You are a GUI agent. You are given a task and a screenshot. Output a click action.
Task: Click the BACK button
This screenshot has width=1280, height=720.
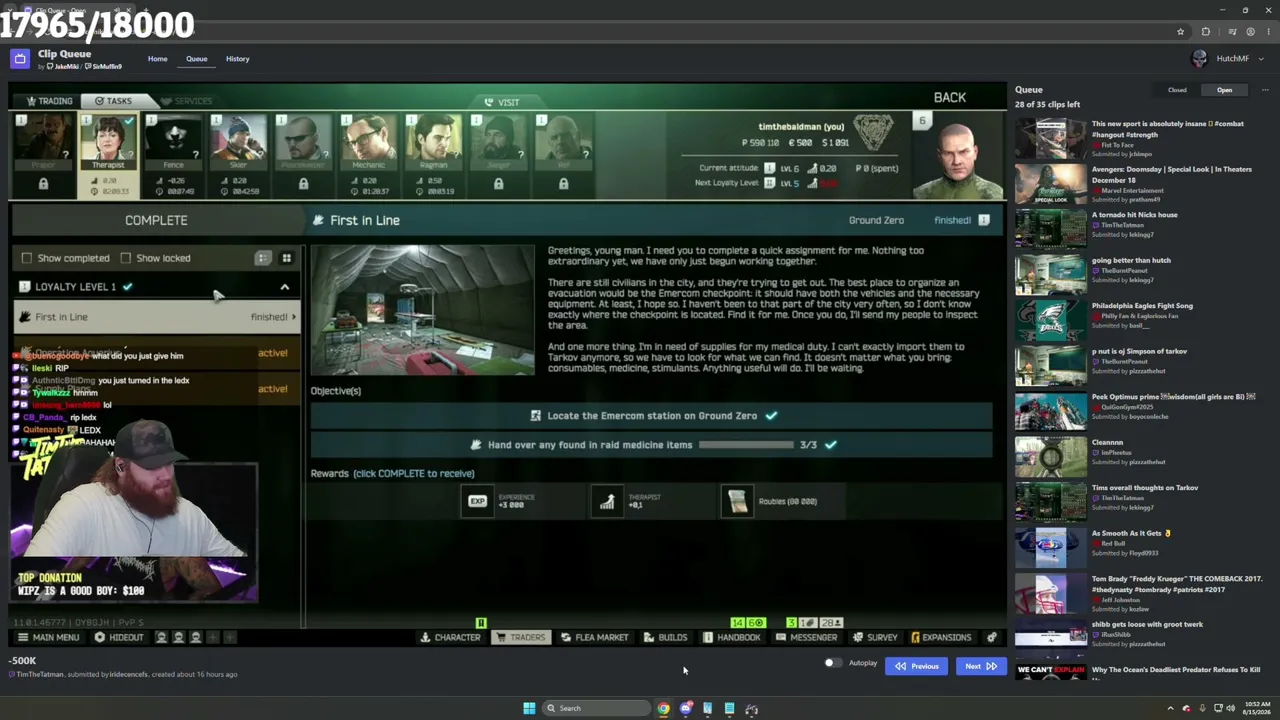click(x=950, y=97)
